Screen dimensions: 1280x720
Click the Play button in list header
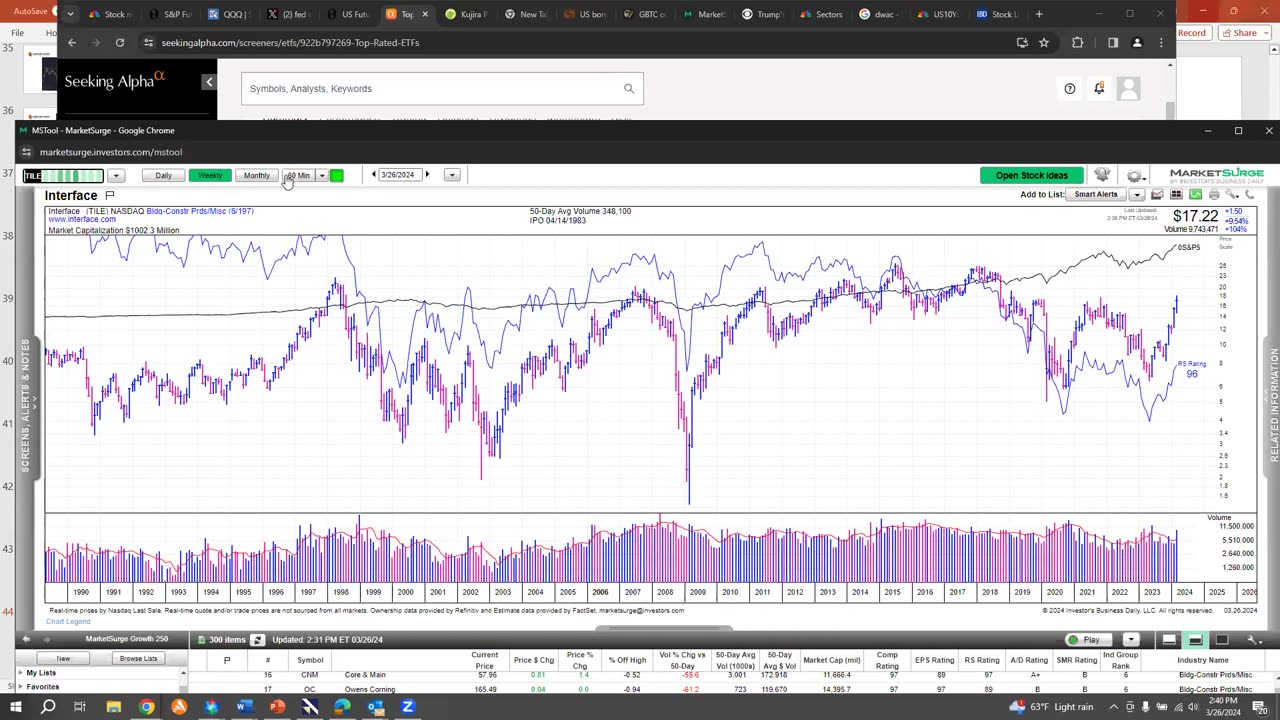tap(1091, 640)
